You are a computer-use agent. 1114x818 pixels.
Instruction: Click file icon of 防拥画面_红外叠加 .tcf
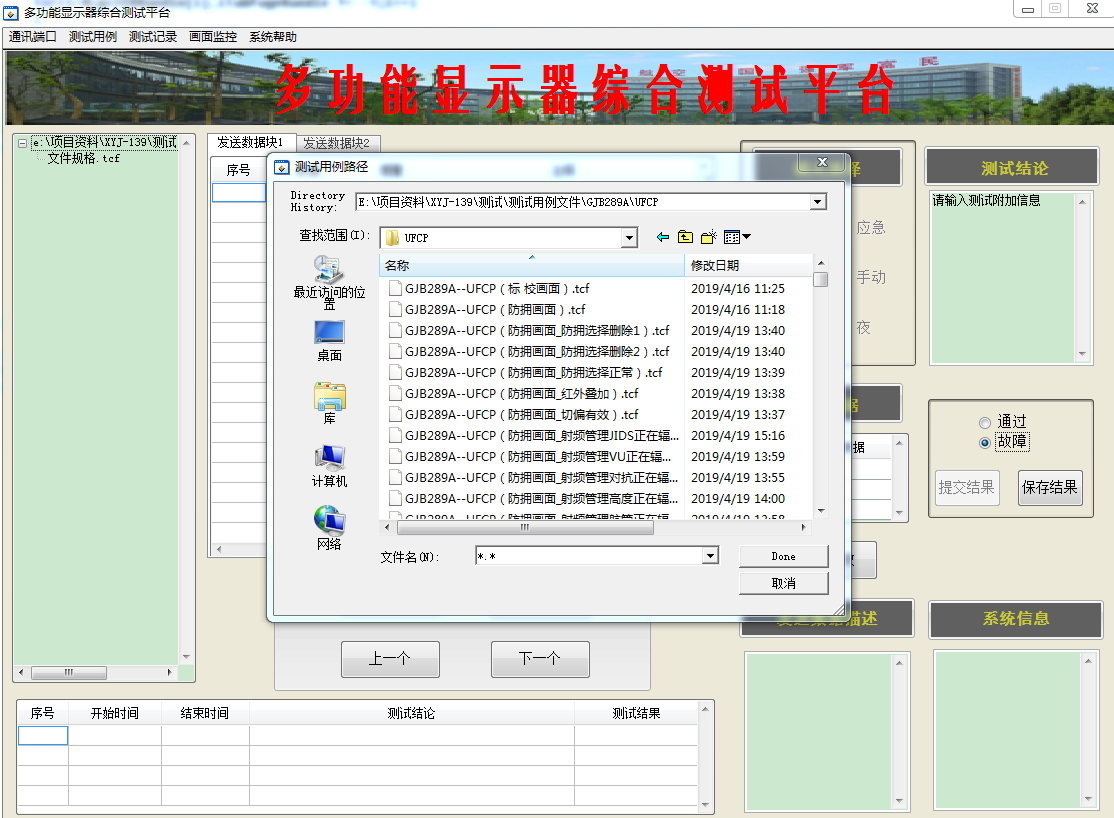point(395,394)
